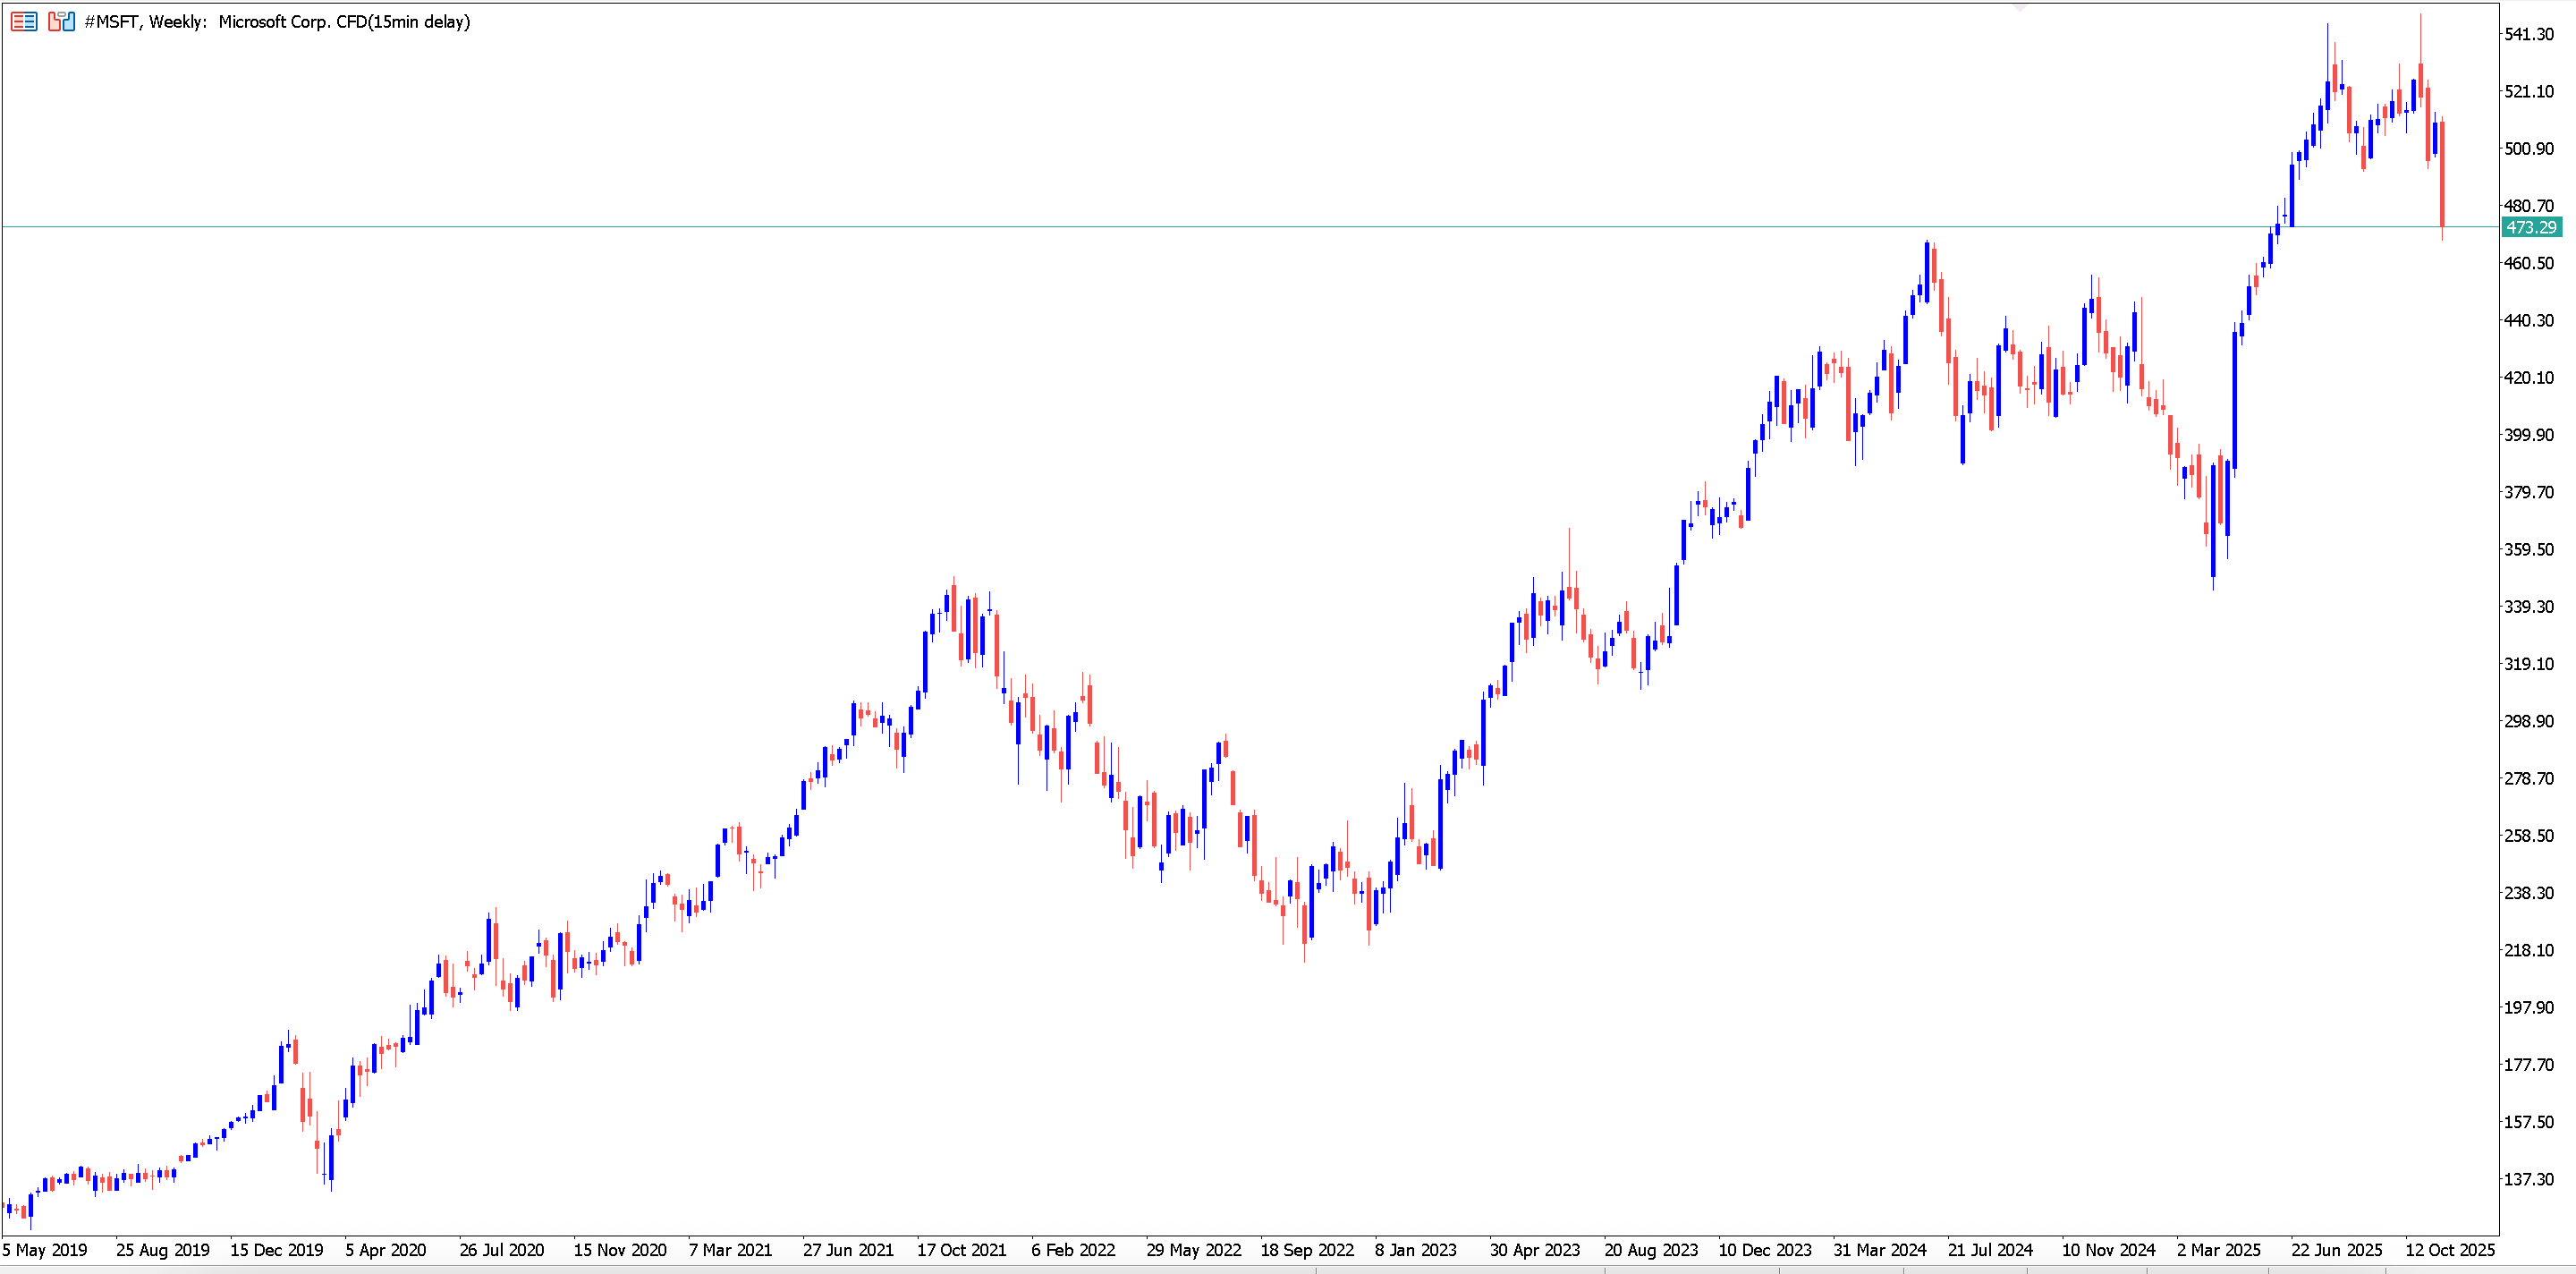Image resolution: width=2576 pixels, height=1274 pixels.
Task: Click the 8 Jan 2023 time axis marker
Action: pos(1416,1250)
